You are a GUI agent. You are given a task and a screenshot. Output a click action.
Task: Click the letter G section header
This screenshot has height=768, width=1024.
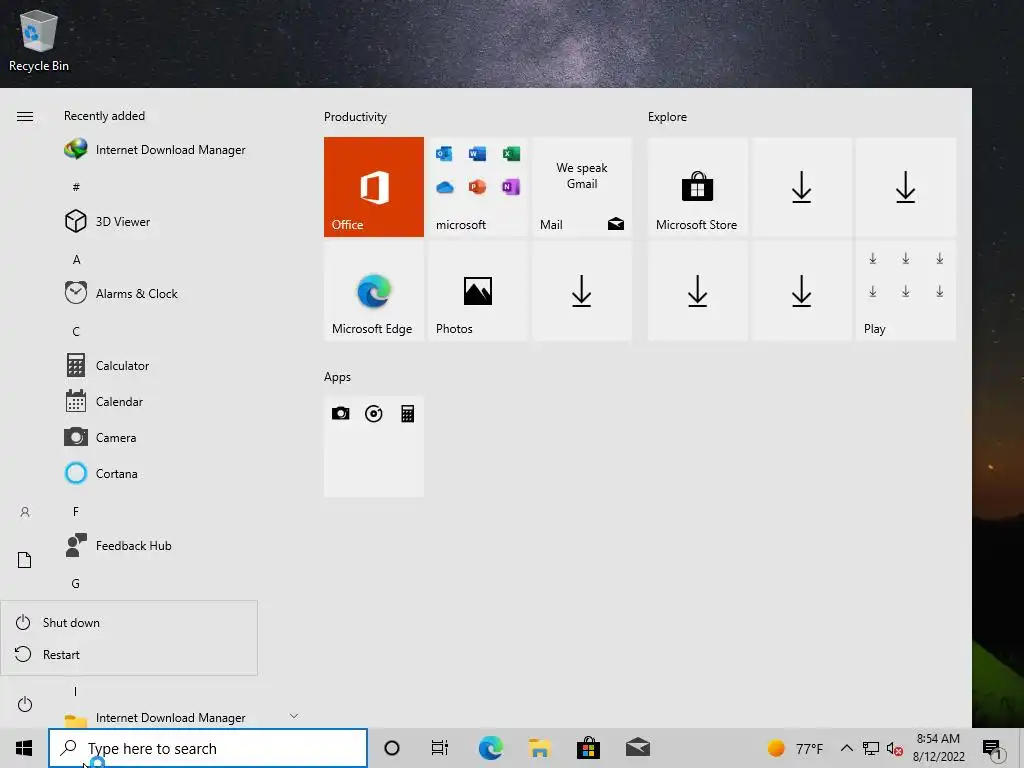pos(76,584)
